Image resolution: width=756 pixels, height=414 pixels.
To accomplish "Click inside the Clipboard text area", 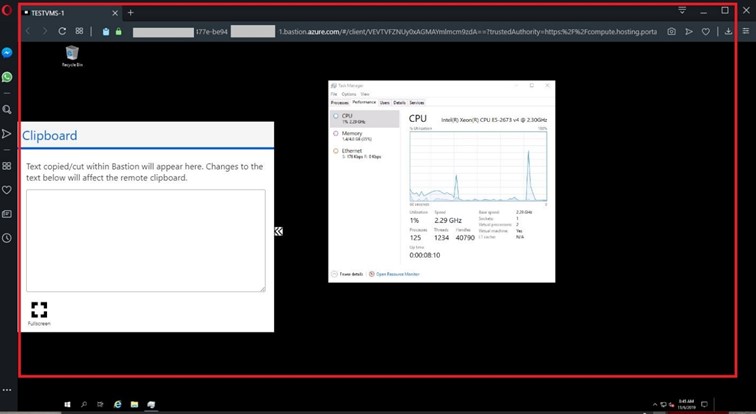I will pyautogui.click(x=146, y=240).
